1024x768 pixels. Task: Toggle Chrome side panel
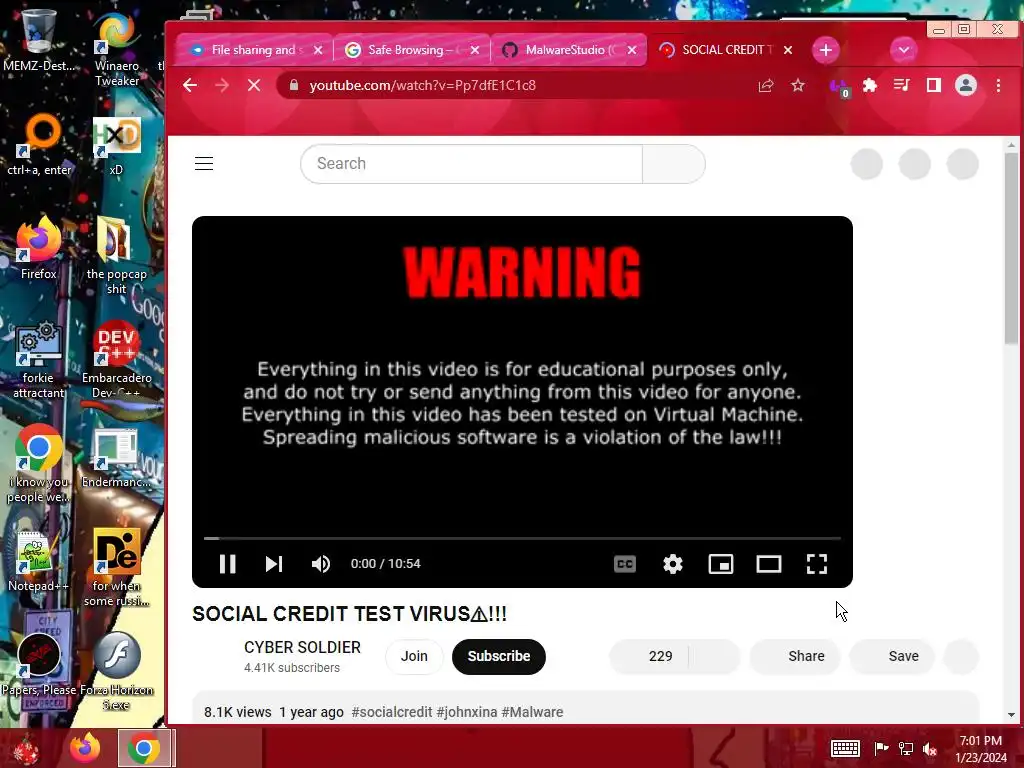(x=934, y=86)
